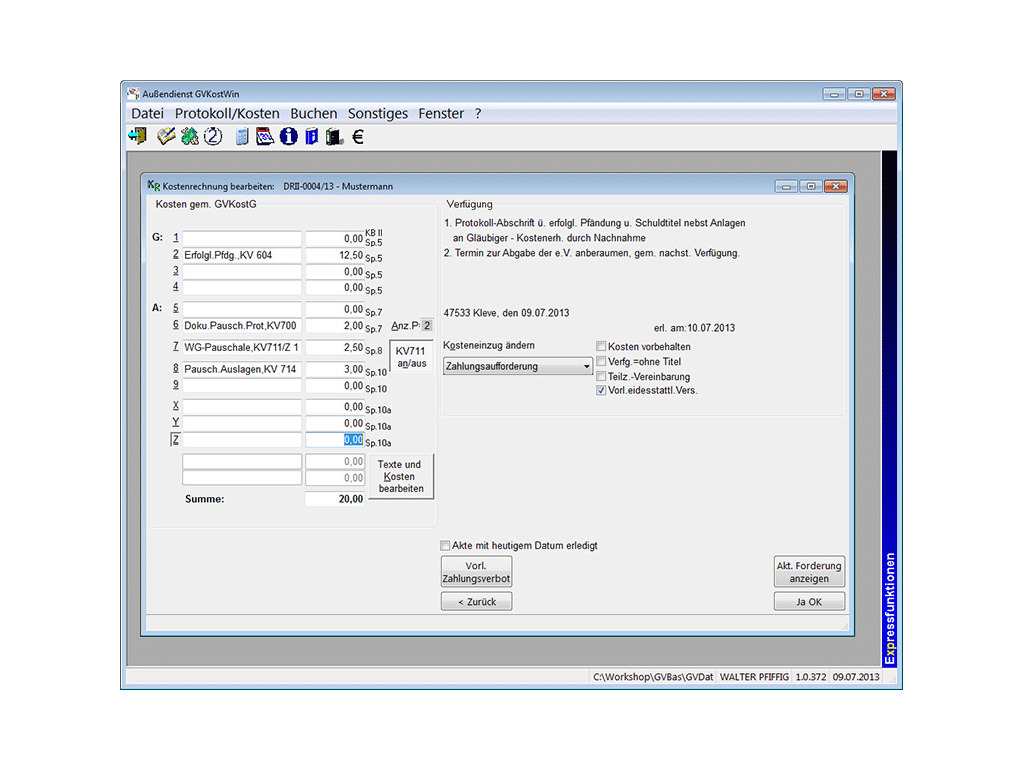Toggle the KV711 an/aus button
1024x768 pixels.
(x=411, y=358)
